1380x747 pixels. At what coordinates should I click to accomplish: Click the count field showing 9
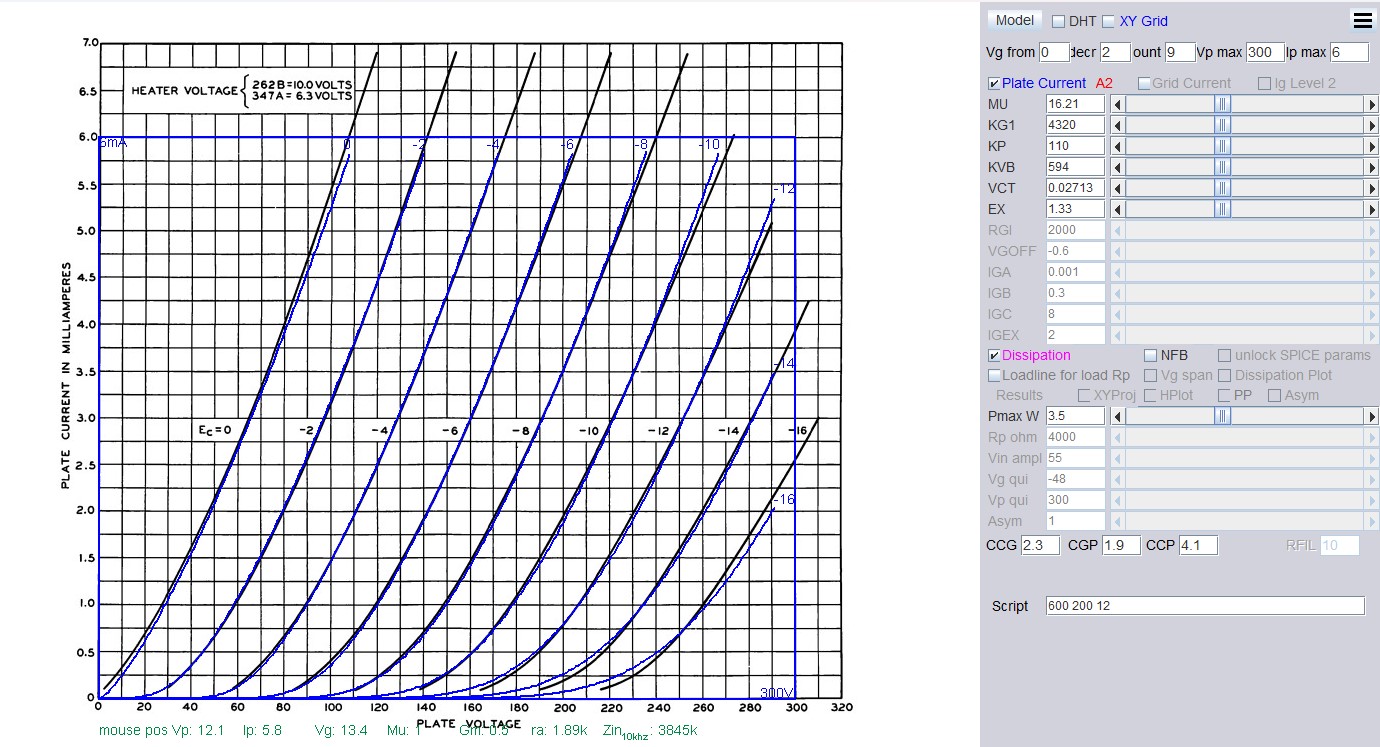tap(1180, 52)
